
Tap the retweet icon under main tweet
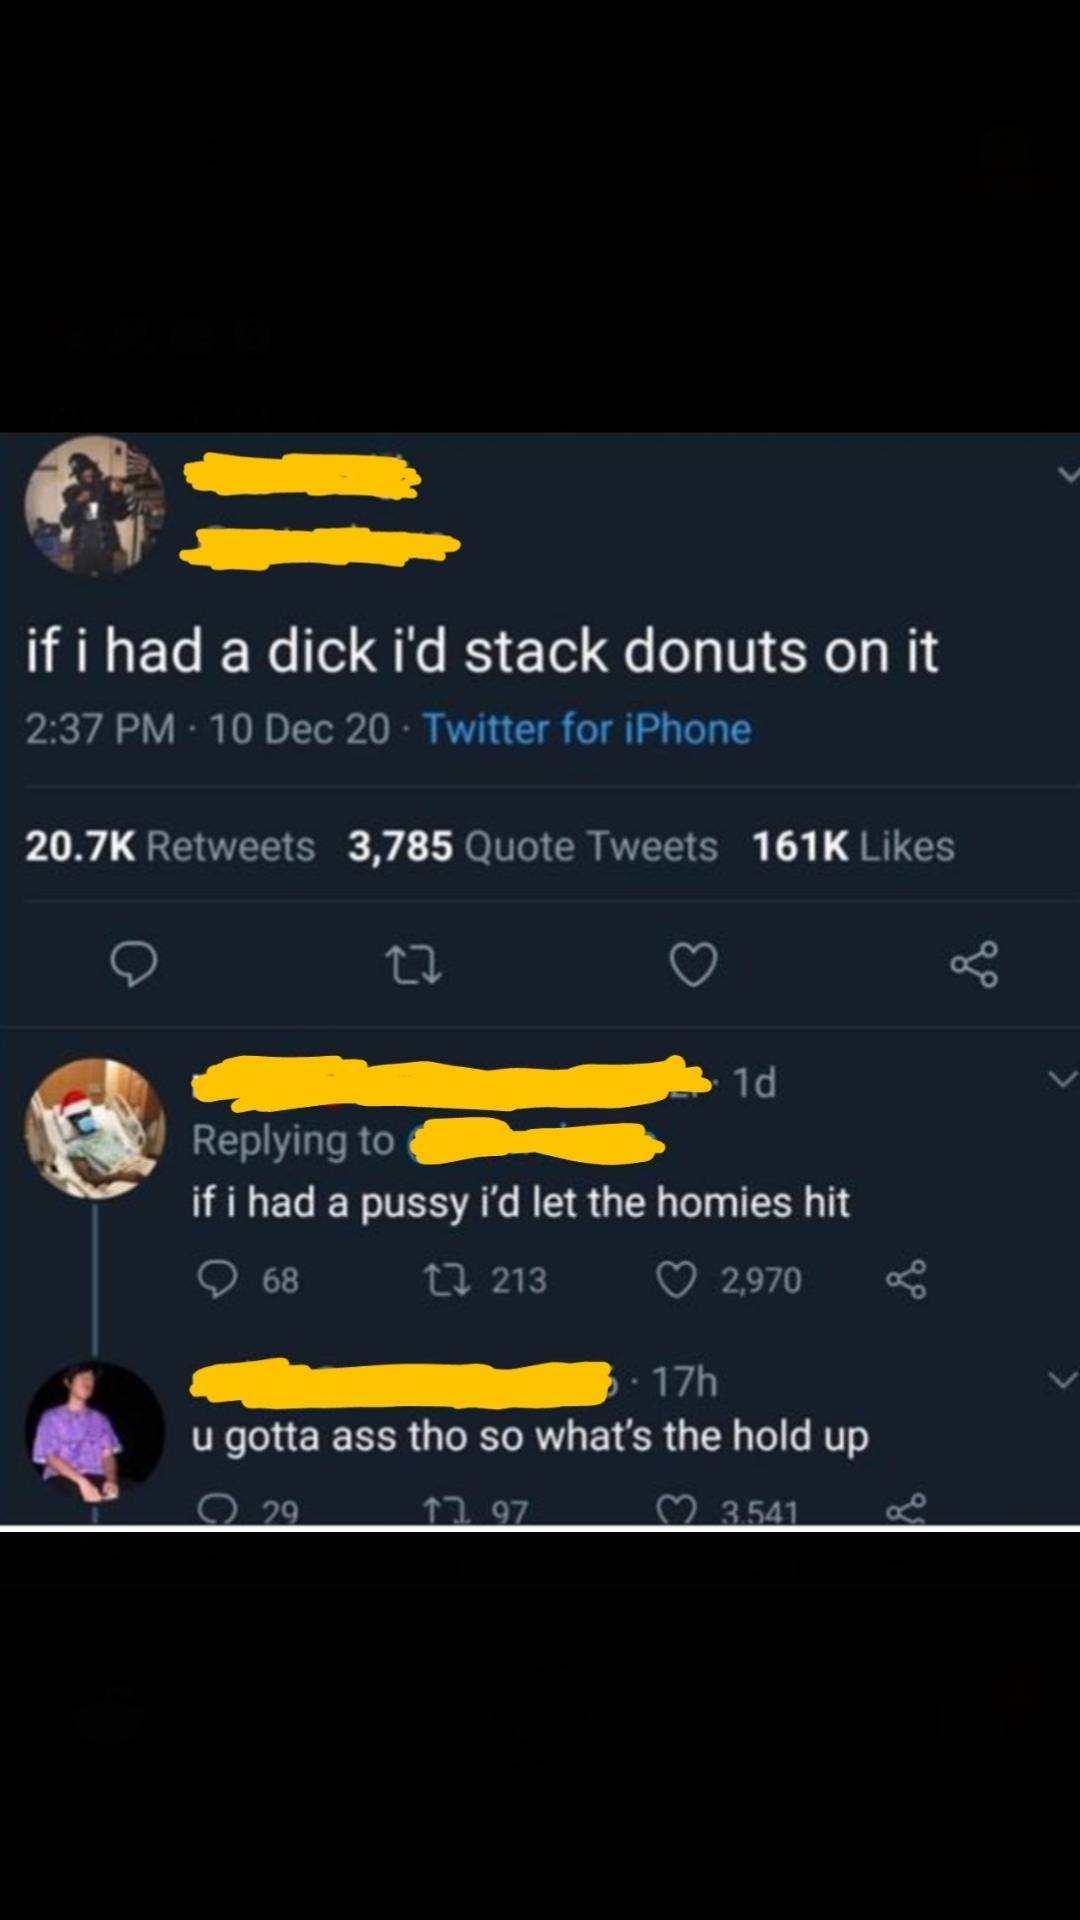413,966
